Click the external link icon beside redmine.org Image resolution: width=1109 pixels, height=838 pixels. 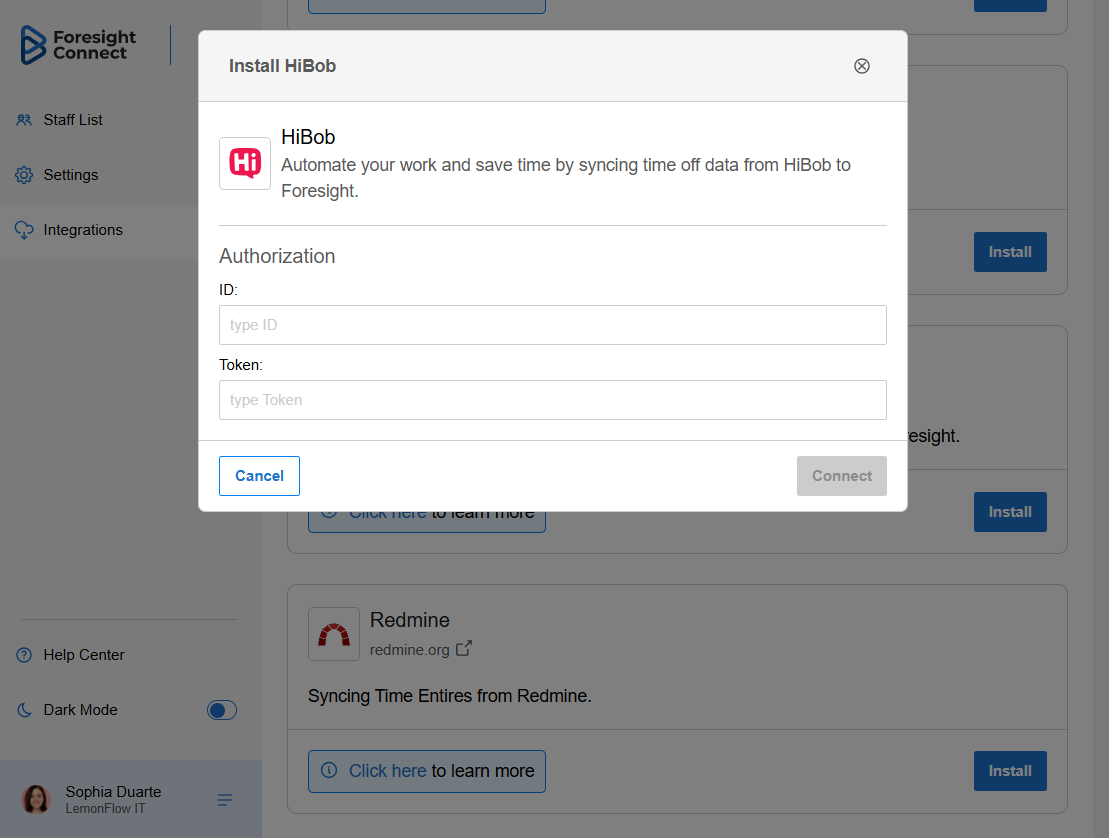point(463,648)
